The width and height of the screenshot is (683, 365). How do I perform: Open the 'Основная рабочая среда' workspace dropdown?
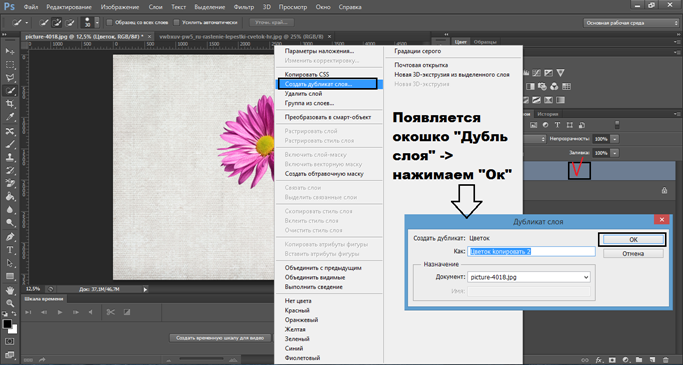(630, 23)
